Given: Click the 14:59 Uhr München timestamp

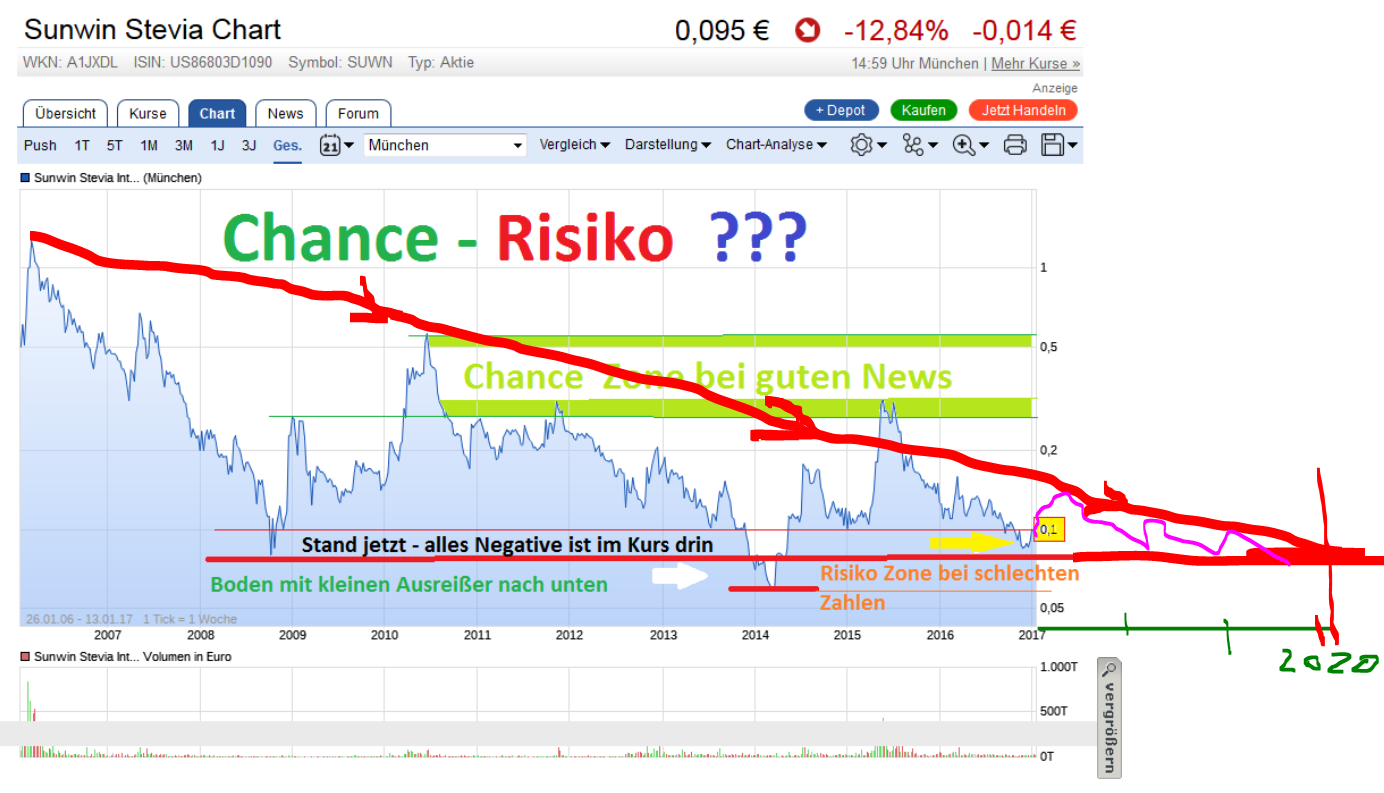Looking at the screenshot, I should click(x=915, y=63).
